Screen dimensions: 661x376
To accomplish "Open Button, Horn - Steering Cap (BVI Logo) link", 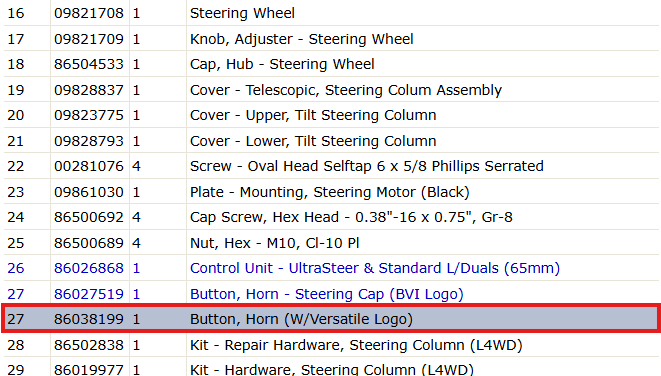I will click(x=327, y=294).
